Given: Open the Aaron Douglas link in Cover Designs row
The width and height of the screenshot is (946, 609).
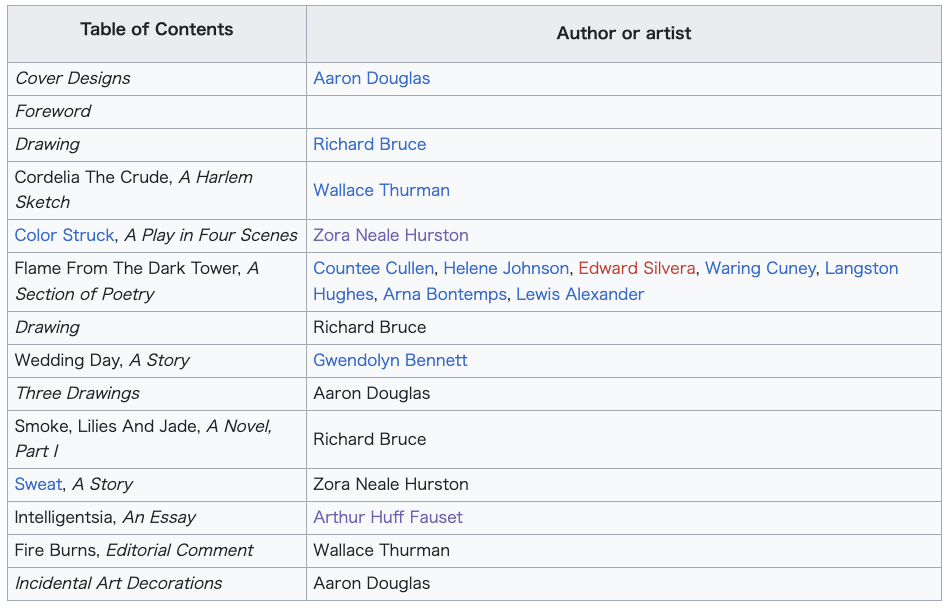Looking at the screenshot, I should click(371, 78).
